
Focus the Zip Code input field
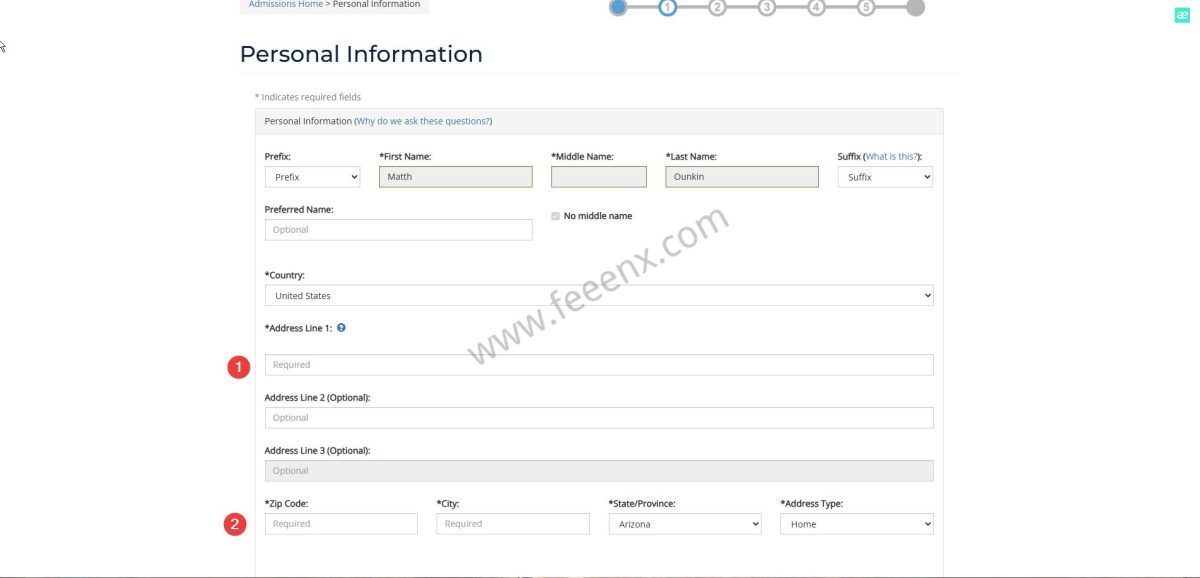(341, 524)
